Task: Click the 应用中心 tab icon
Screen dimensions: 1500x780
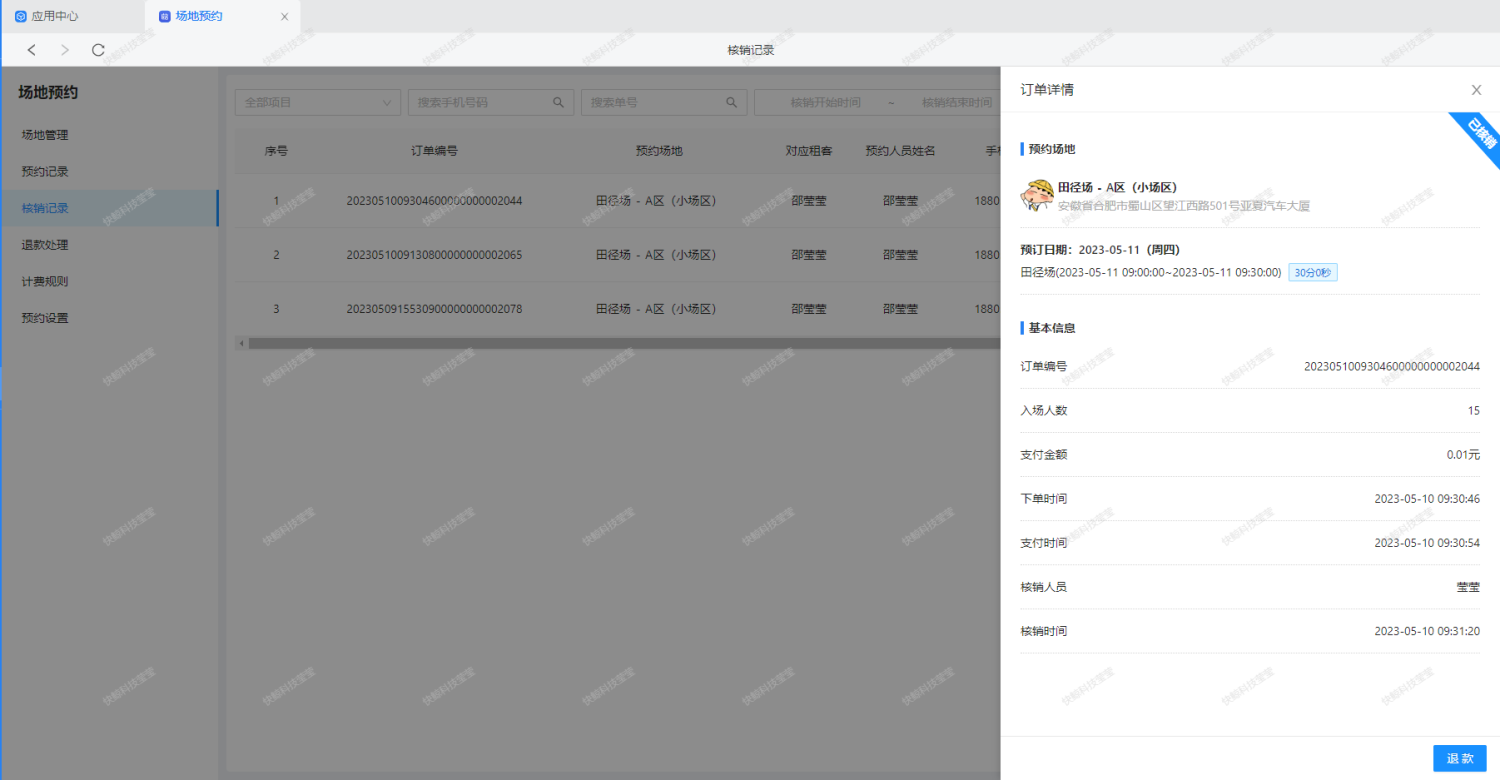Action: pyautogui.click(x=21, y=17)
